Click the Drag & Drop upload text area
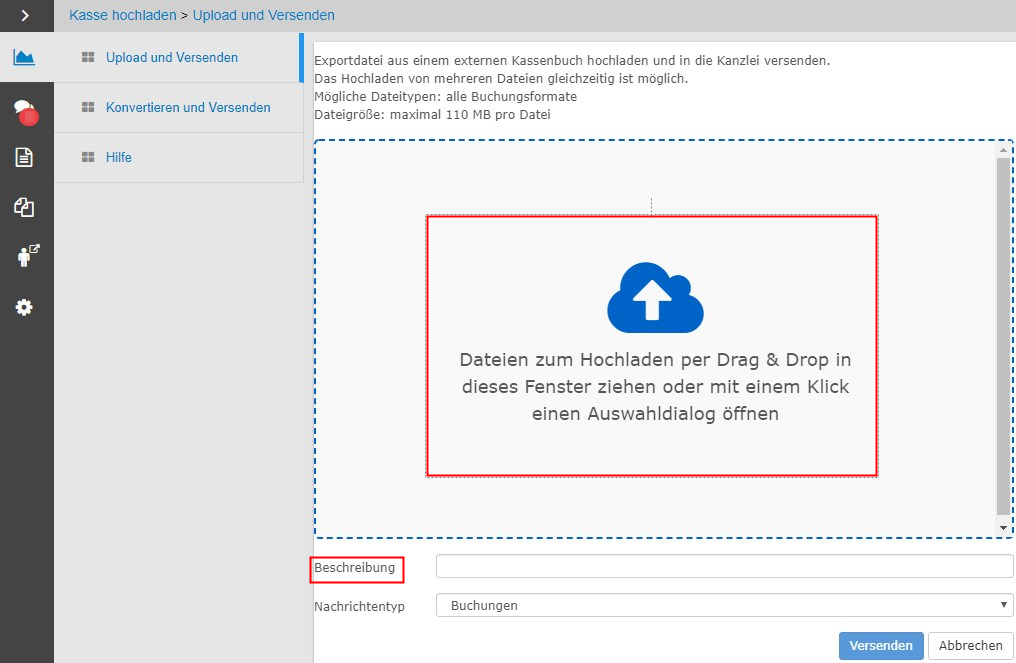The width and height of the screenshot is (1016, 663). (655, 386)
